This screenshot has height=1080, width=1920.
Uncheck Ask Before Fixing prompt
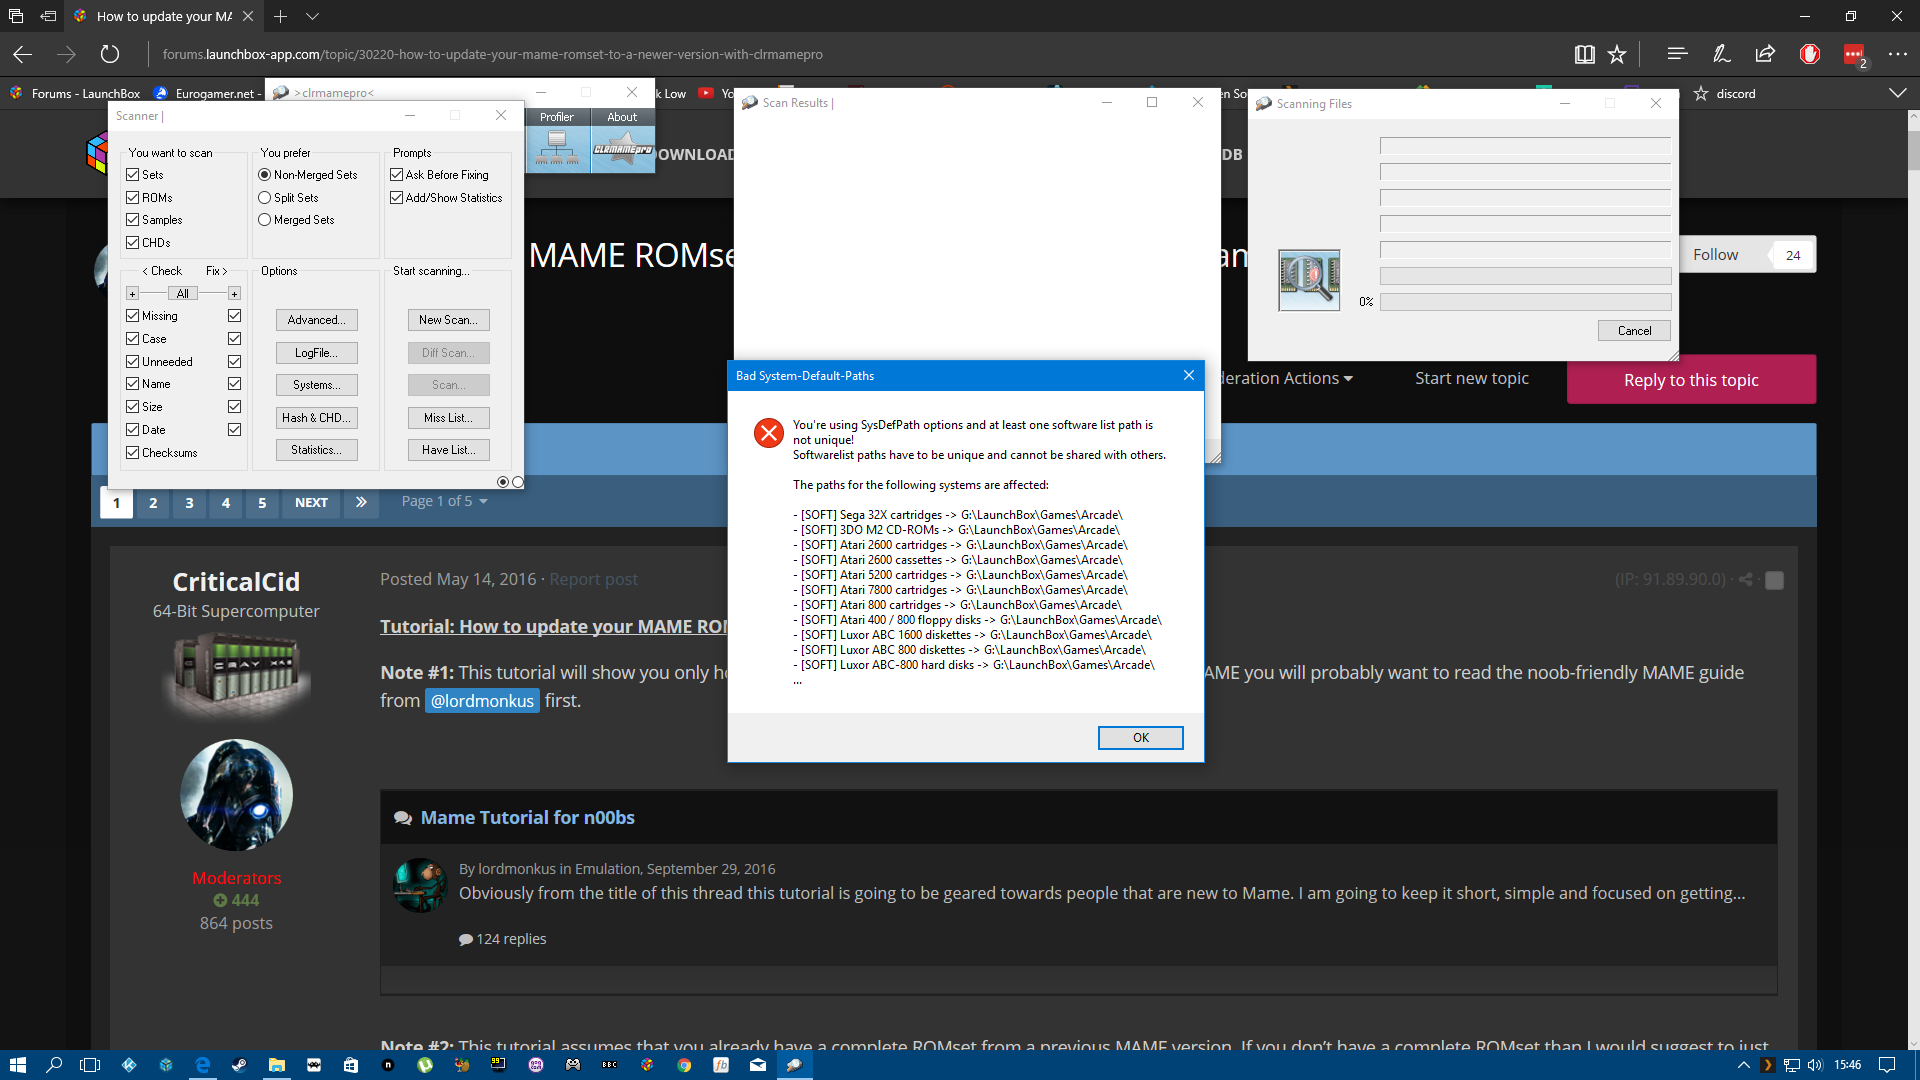coord(396,174)
